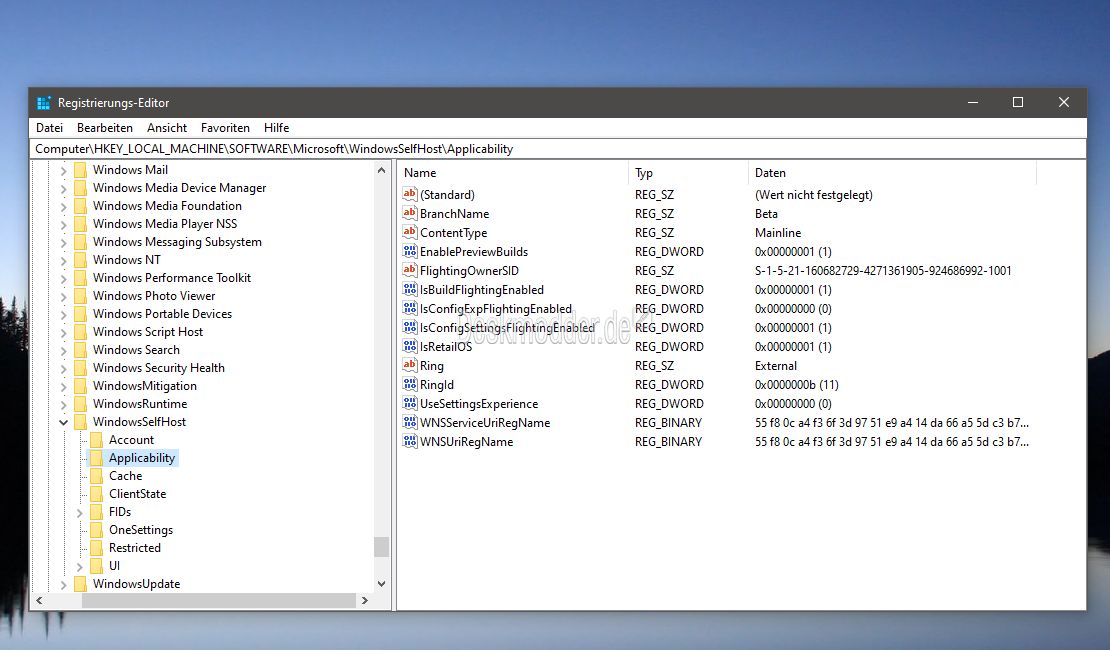Click the Windows Mail folder icon
Screen dimensions: 1110x650
point(80,170)
